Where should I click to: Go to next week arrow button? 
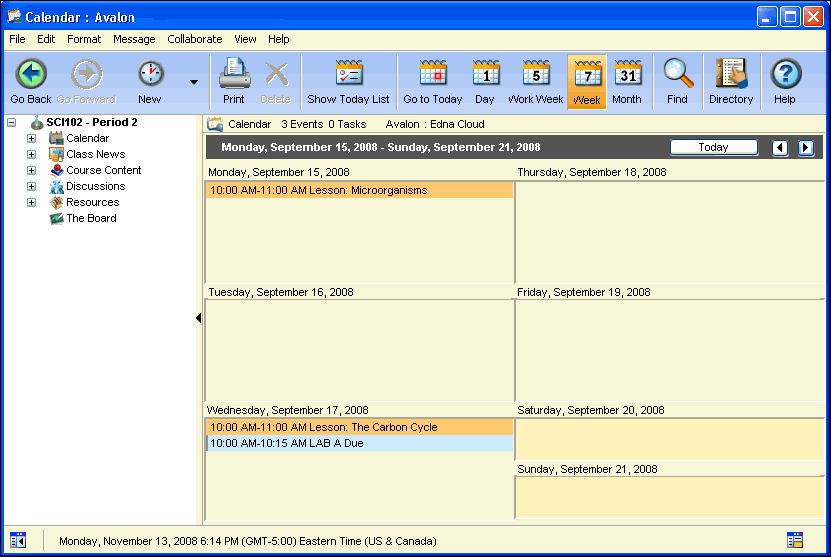tap(805, 148)
